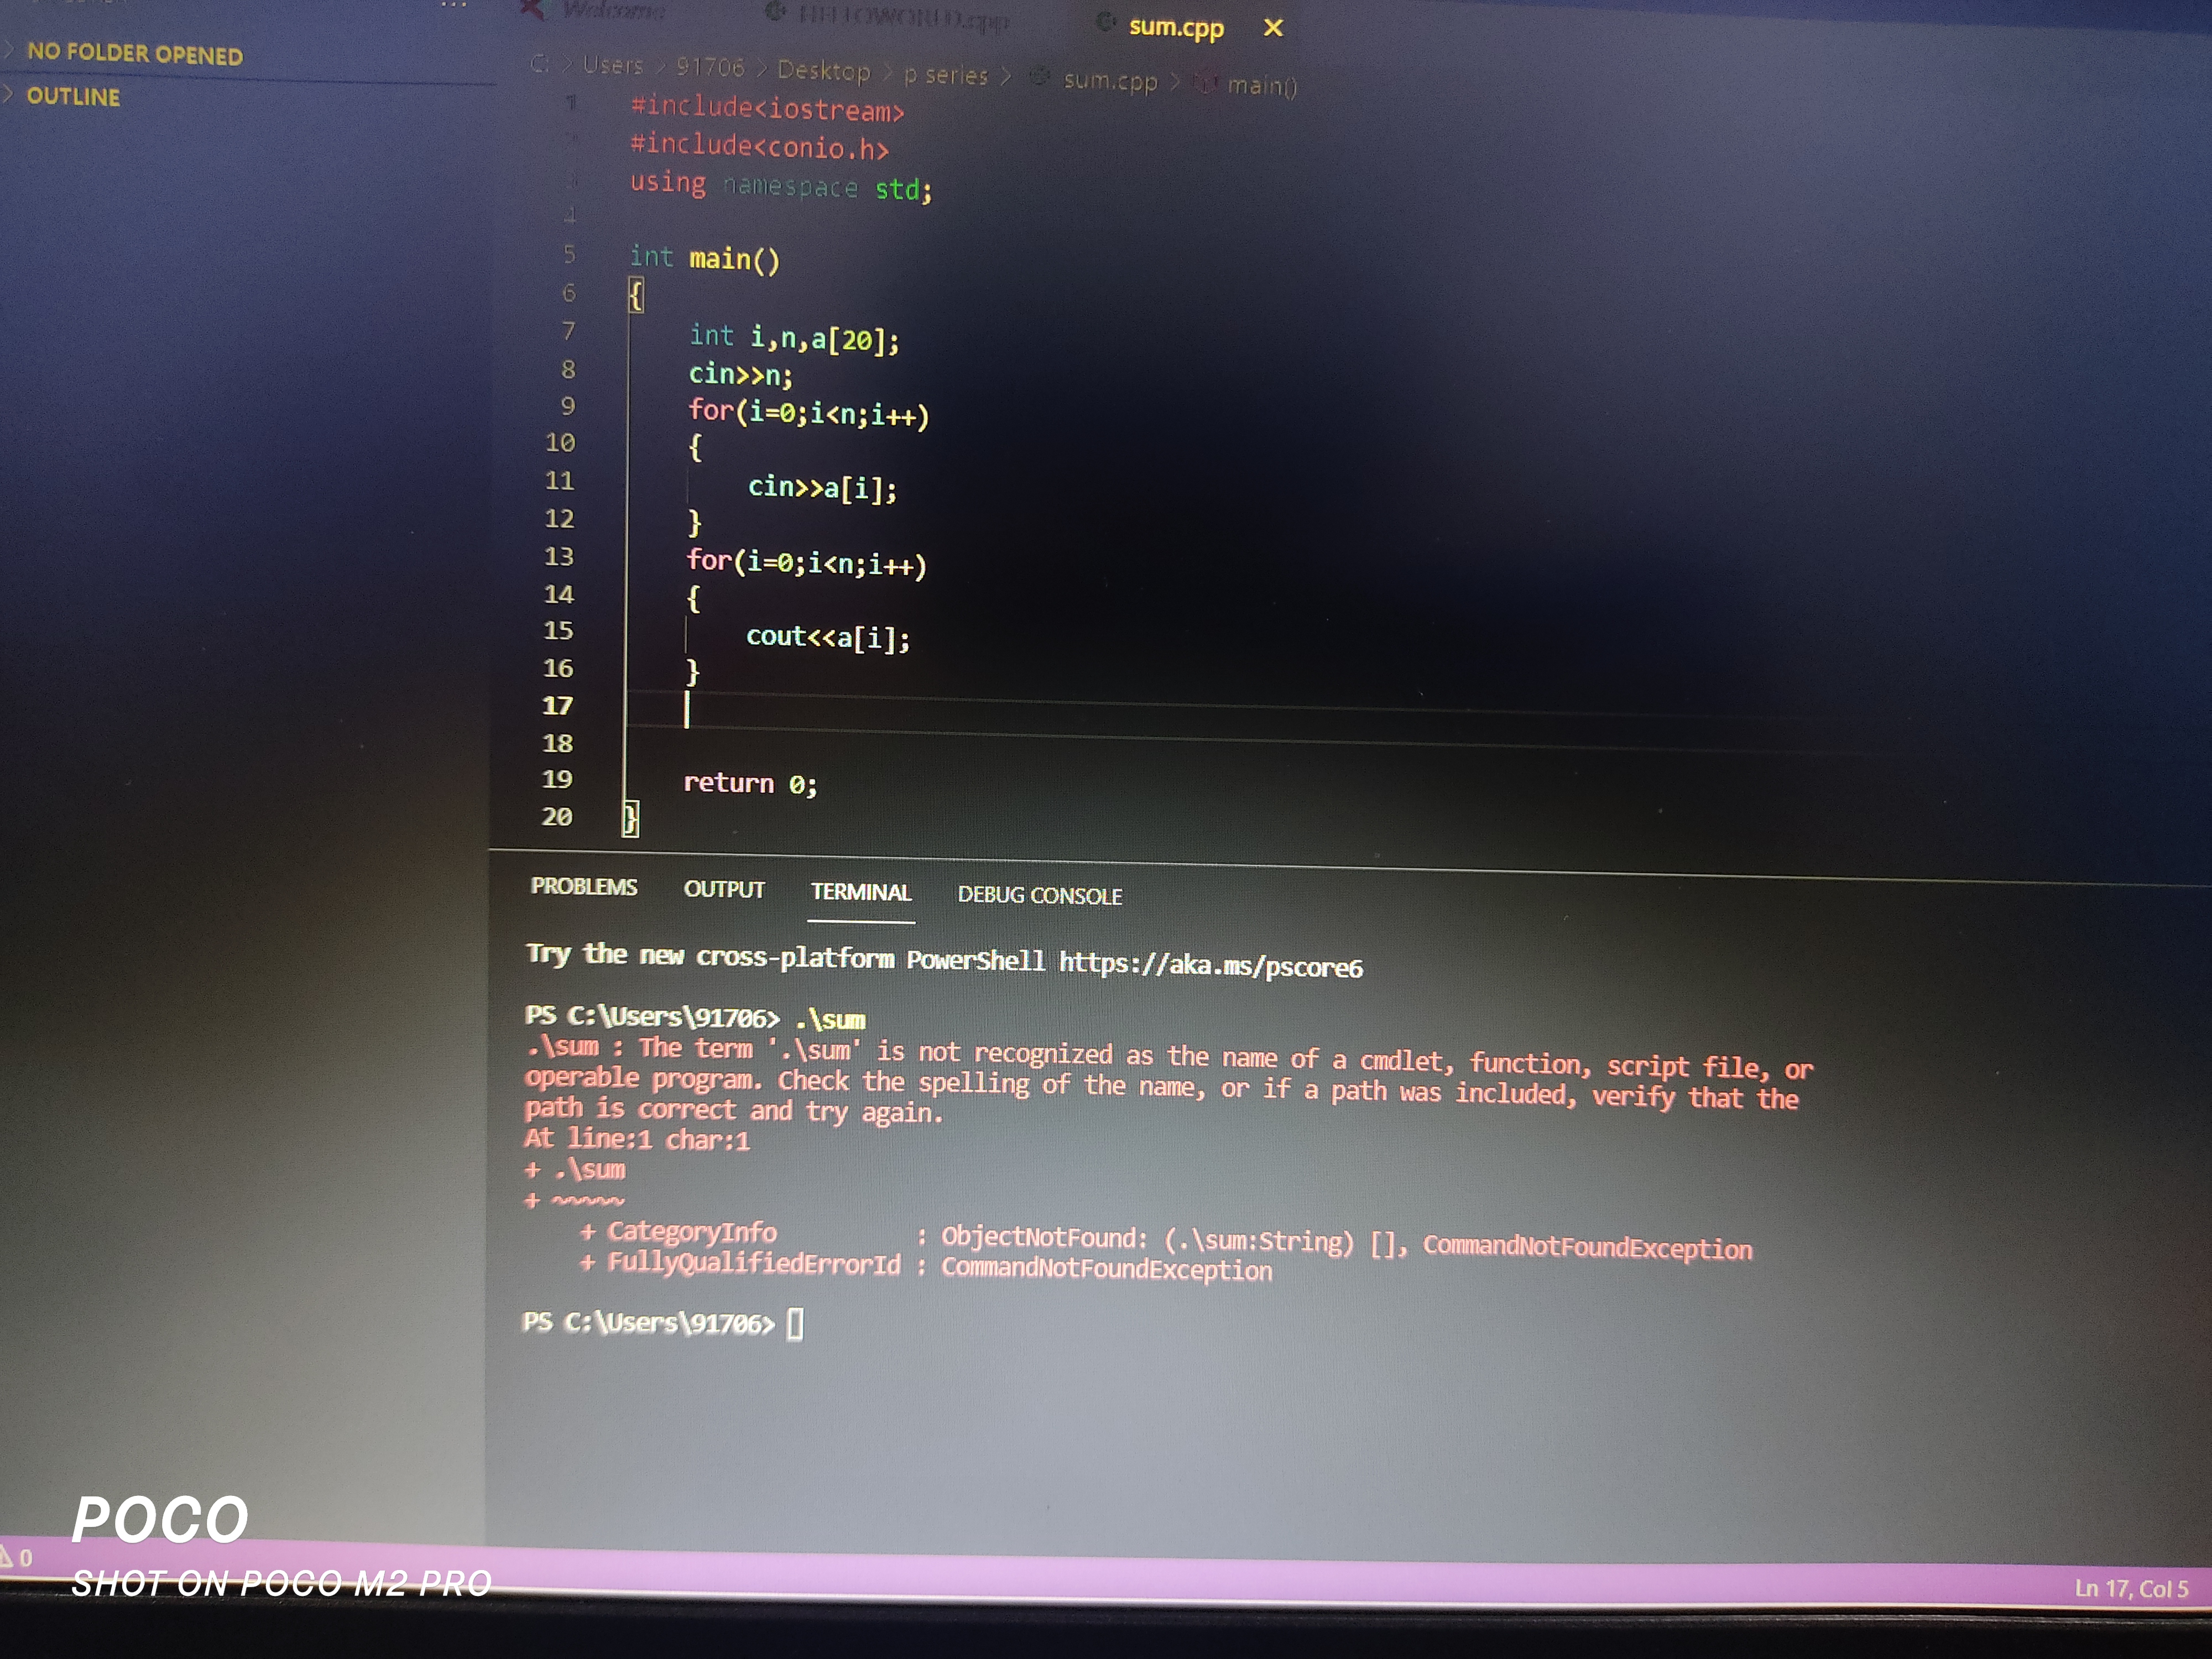
Task: Click the opening brace on line 6
Action: (x=636, y=295)
